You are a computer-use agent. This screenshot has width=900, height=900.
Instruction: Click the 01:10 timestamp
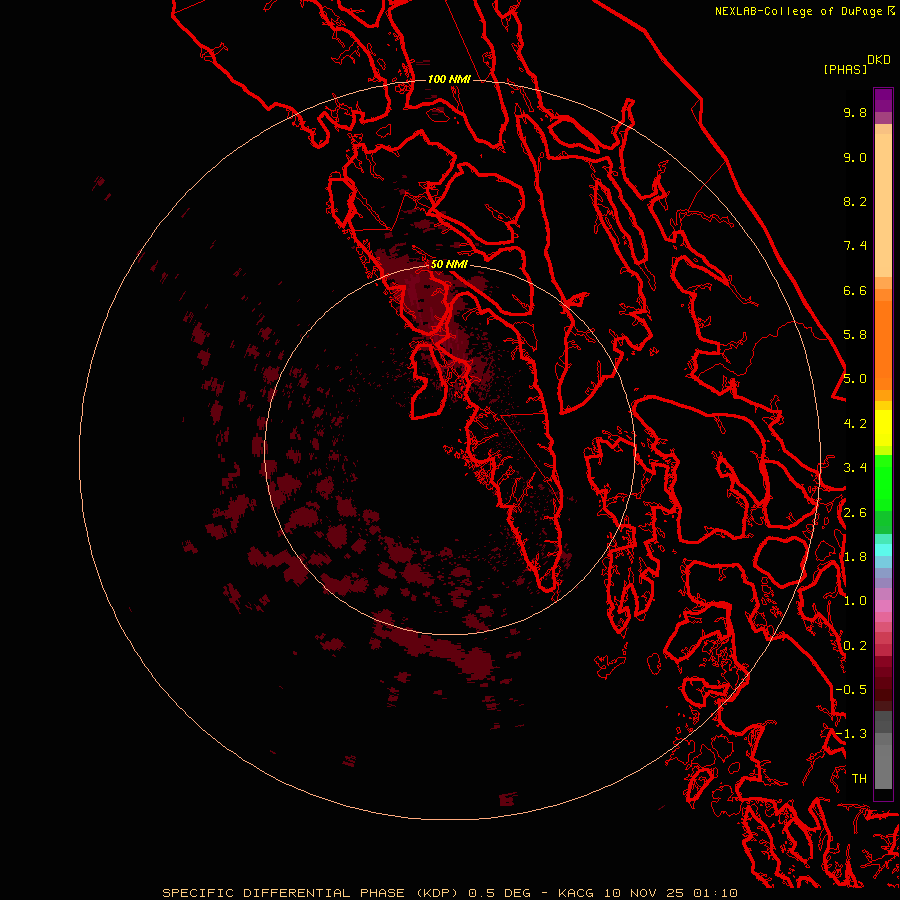[x=715, y=893]
